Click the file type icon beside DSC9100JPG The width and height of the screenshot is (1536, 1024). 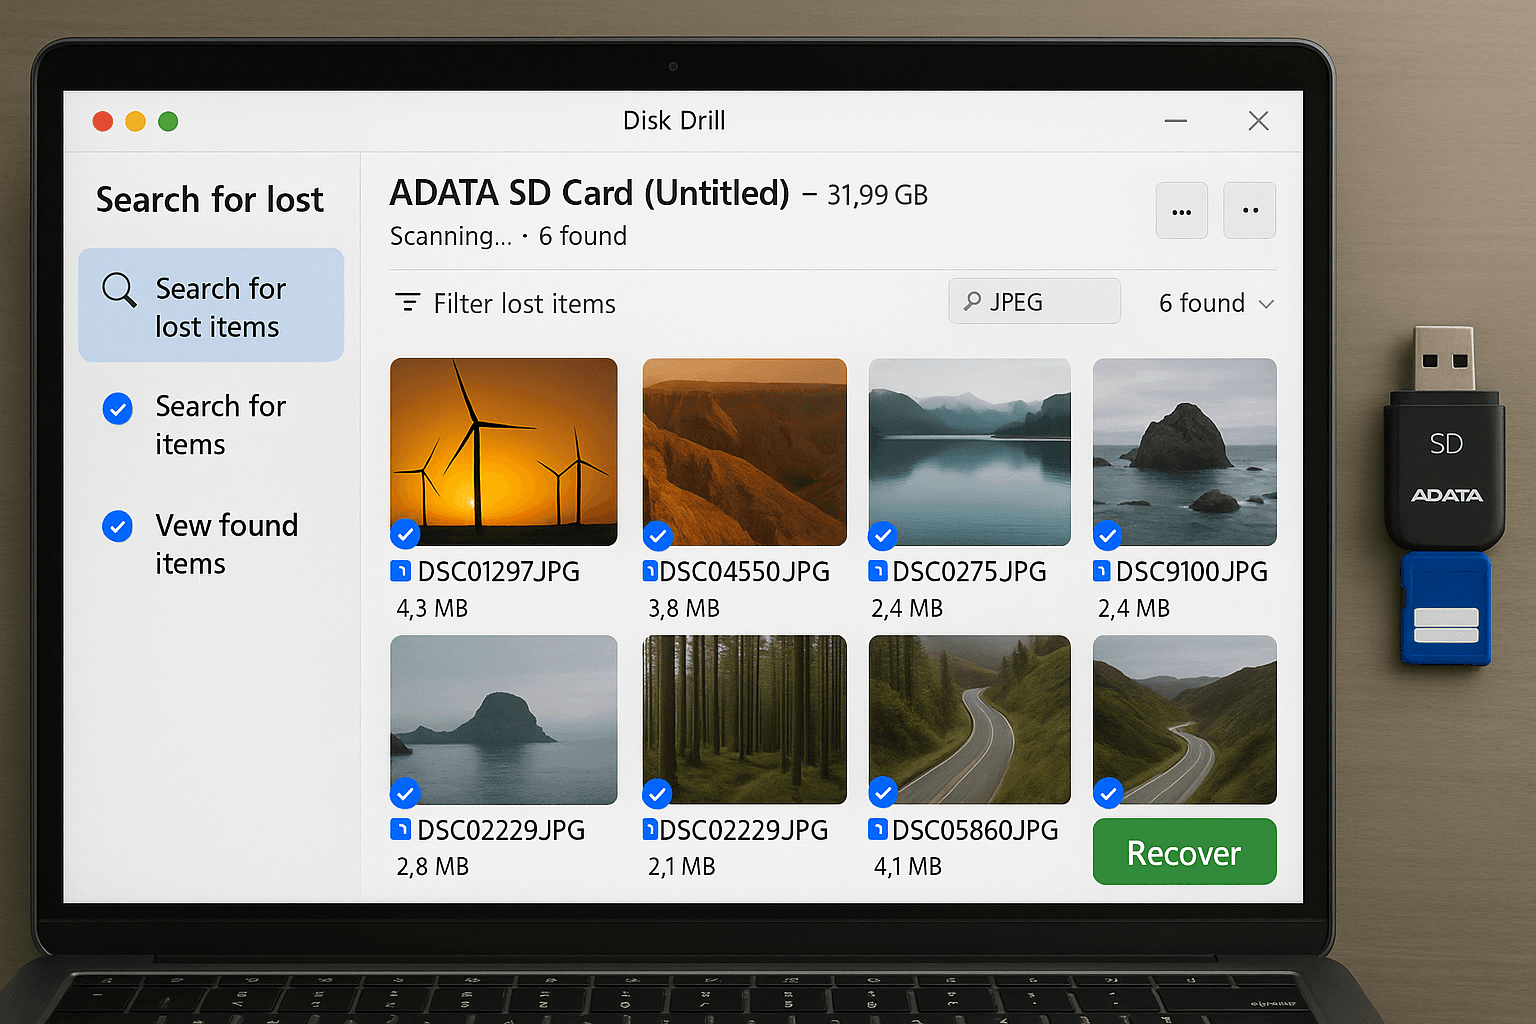pos(1102,572)
